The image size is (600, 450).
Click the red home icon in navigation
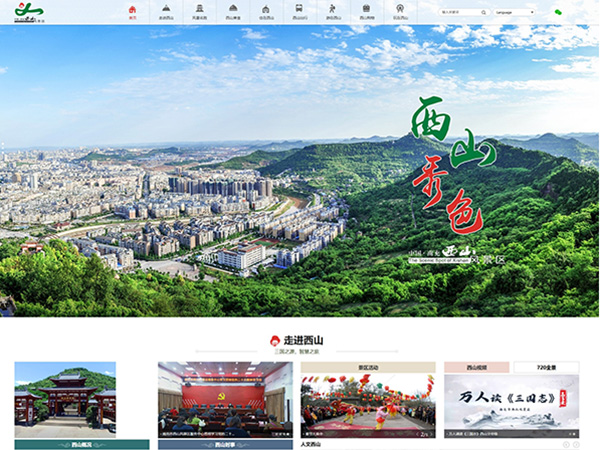(132, 10)
